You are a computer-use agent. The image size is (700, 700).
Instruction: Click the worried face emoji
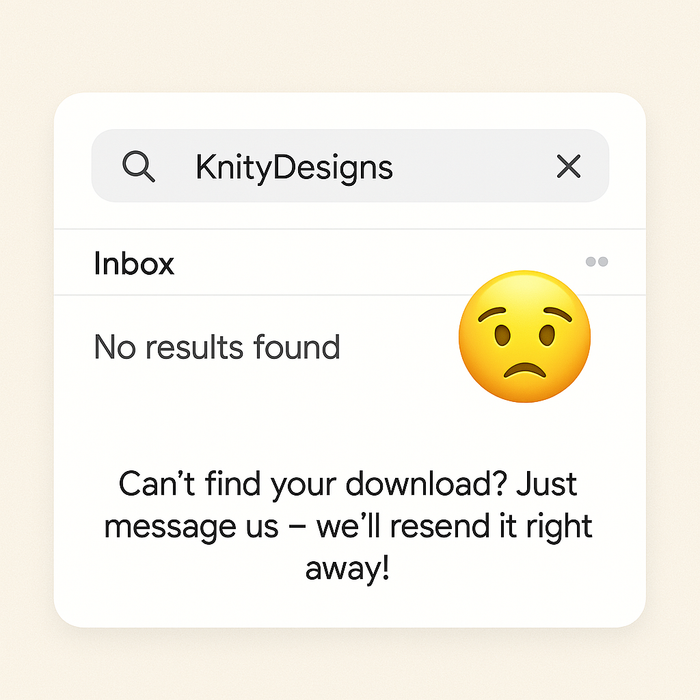(x=524, y=337)
